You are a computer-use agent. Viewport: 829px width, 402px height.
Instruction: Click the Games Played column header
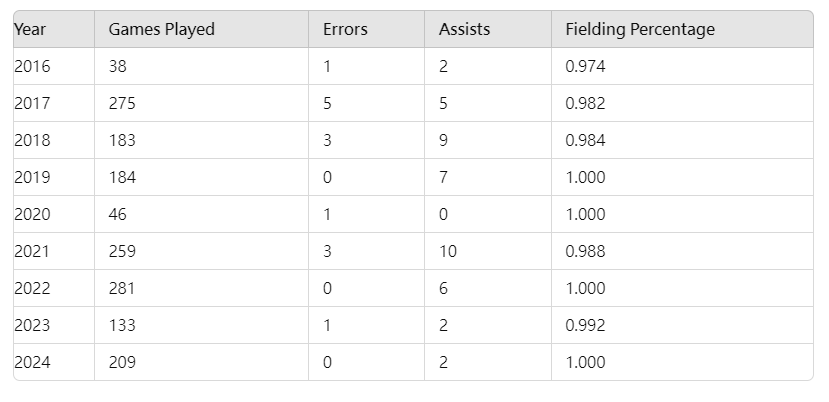161,29
